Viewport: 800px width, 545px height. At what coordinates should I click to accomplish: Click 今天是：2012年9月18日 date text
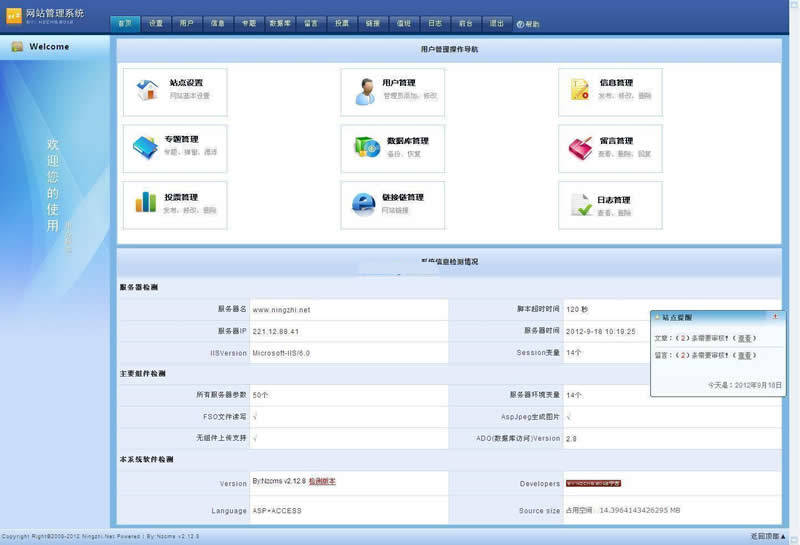click(x=744, y=385)
